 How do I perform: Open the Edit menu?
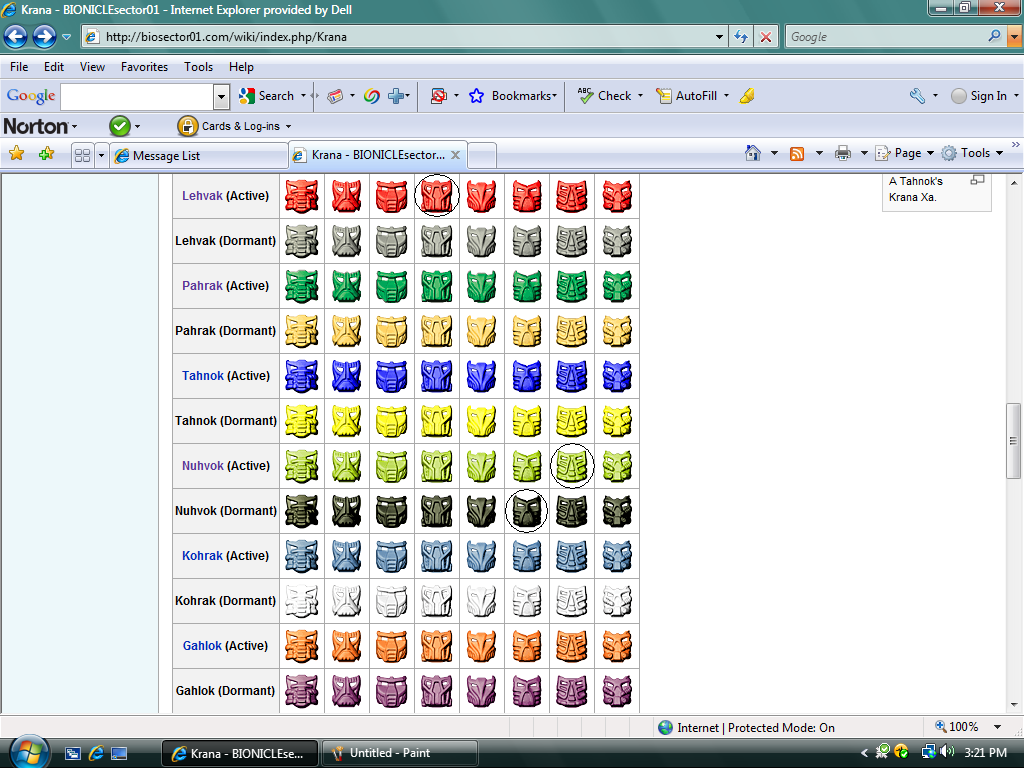(x=54, y=67)
